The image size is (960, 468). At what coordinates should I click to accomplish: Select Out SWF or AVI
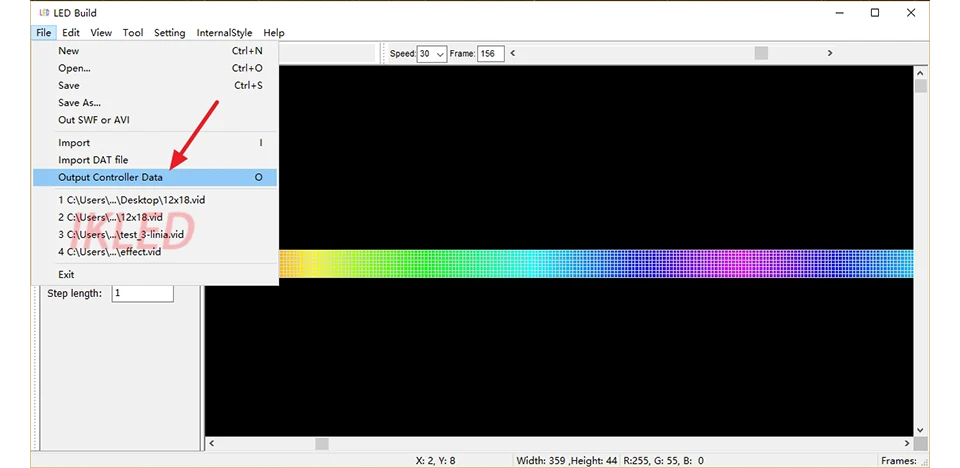click(156, 120)
